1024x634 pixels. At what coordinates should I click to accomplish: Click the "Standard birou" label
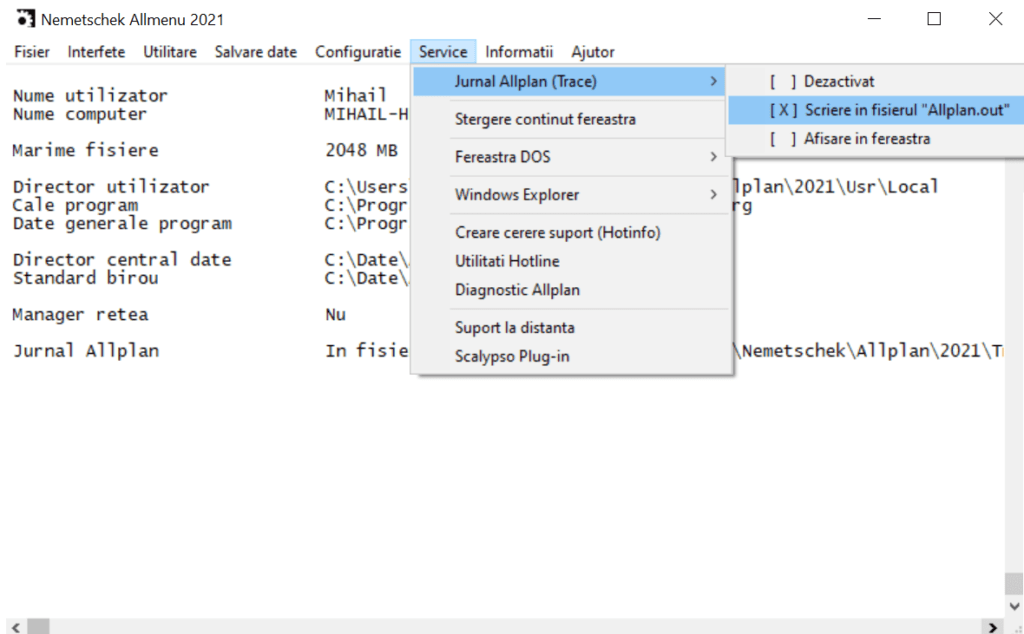[85, 278]
